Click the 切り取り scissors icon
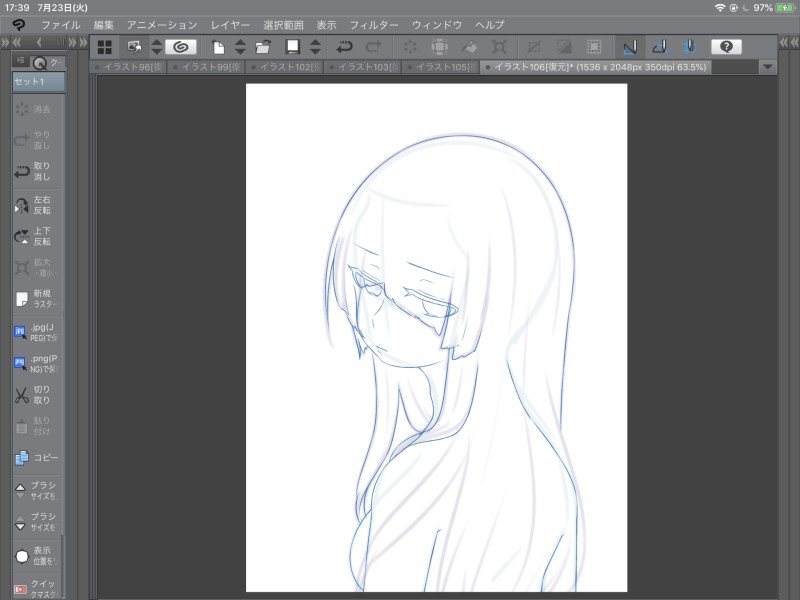The width and height of the screenshot is (800, 600). [22, 395]
